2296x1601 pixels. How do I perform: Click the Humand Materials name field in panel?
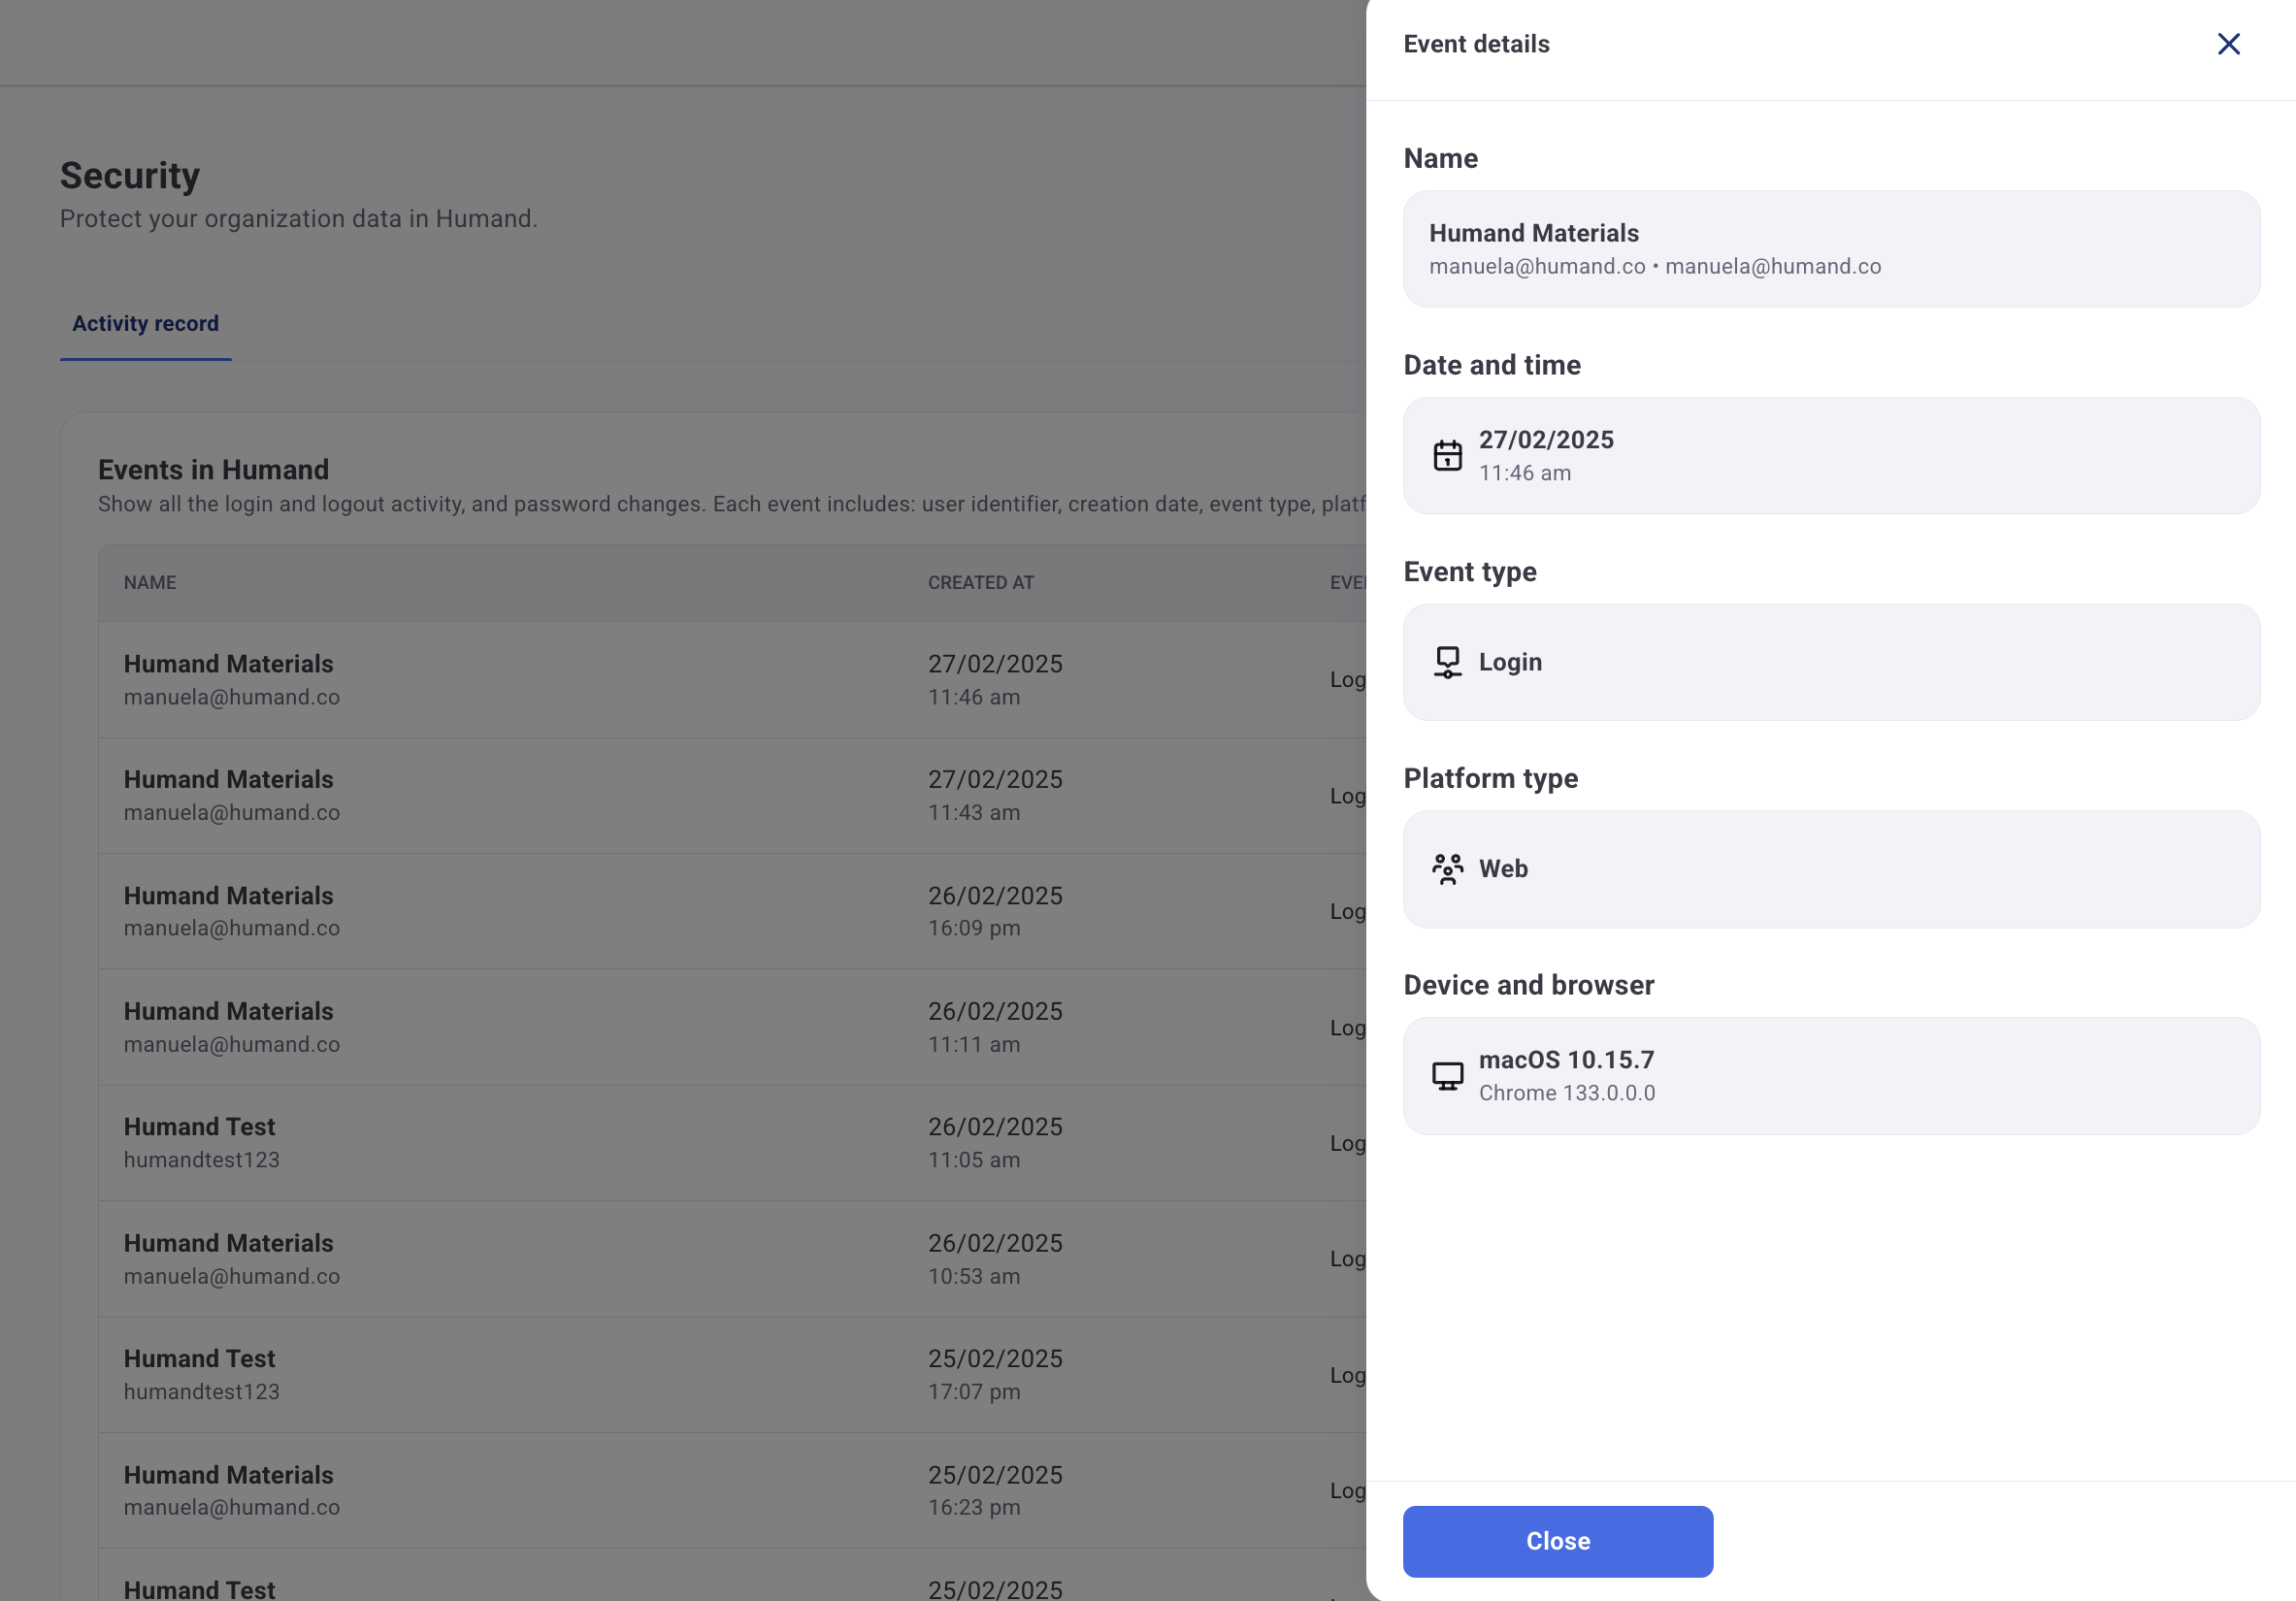click(1830, 249)
